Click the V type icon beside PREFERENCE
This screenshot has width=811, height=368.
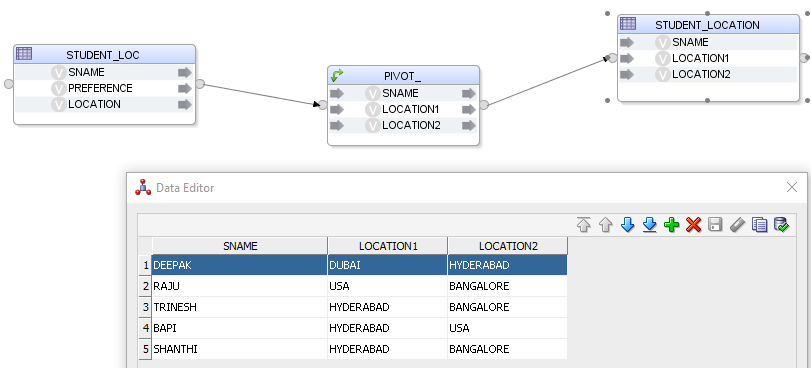(58, 89)
